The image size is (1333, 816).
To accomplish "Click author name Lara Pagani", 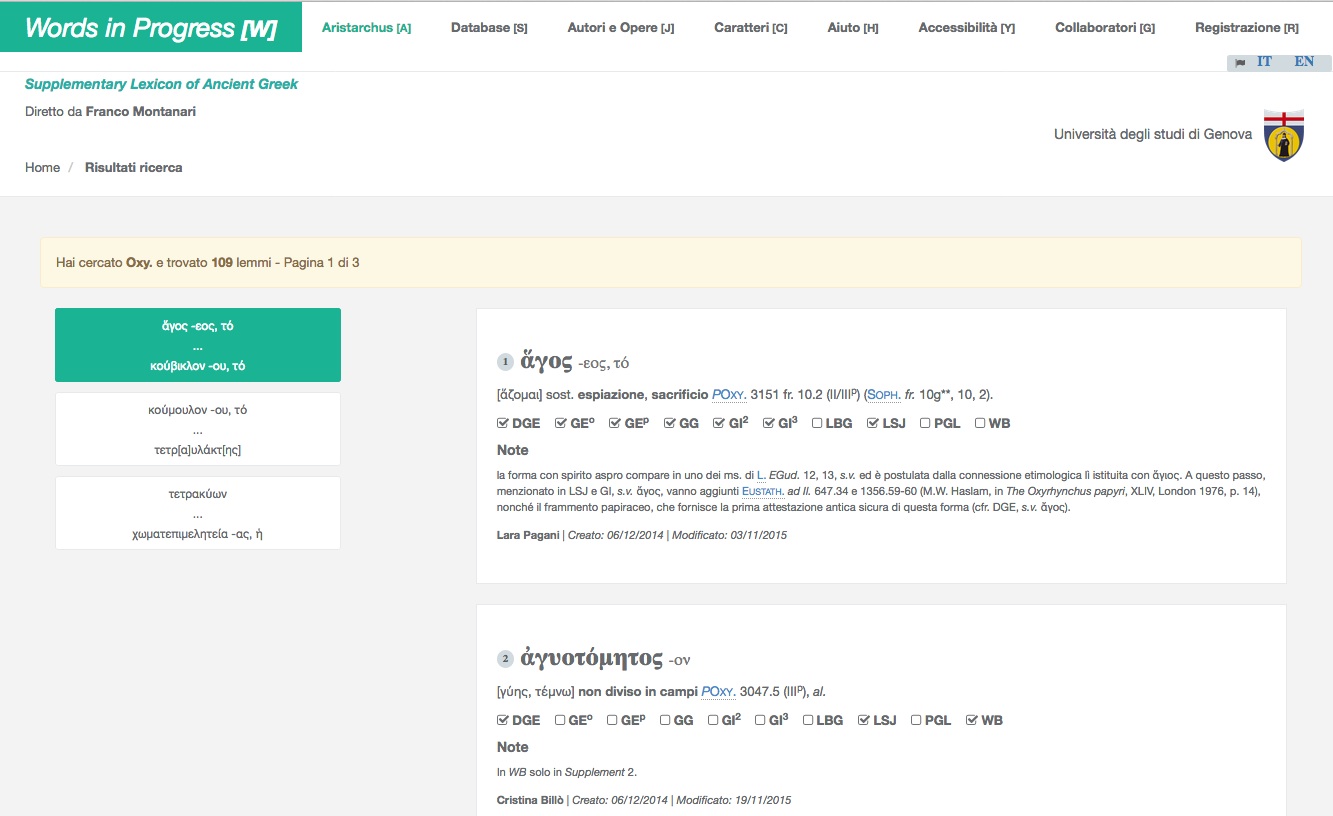I will click(528, 536).
